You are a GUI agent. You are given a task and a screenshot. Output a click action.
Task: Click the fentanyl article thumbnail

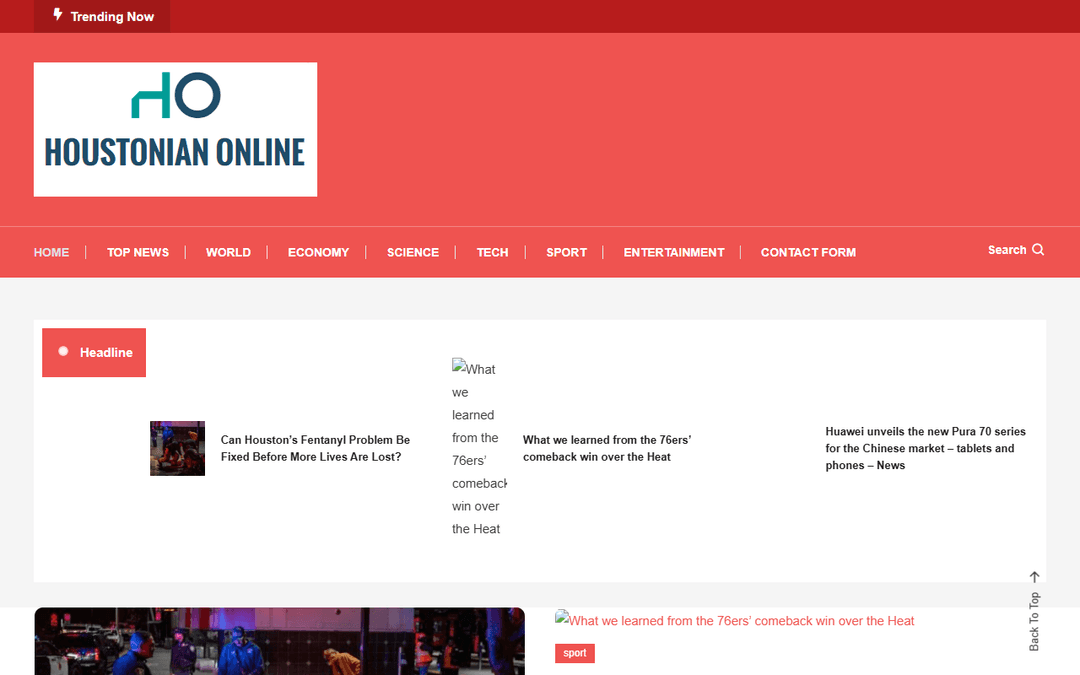[178, 448]
